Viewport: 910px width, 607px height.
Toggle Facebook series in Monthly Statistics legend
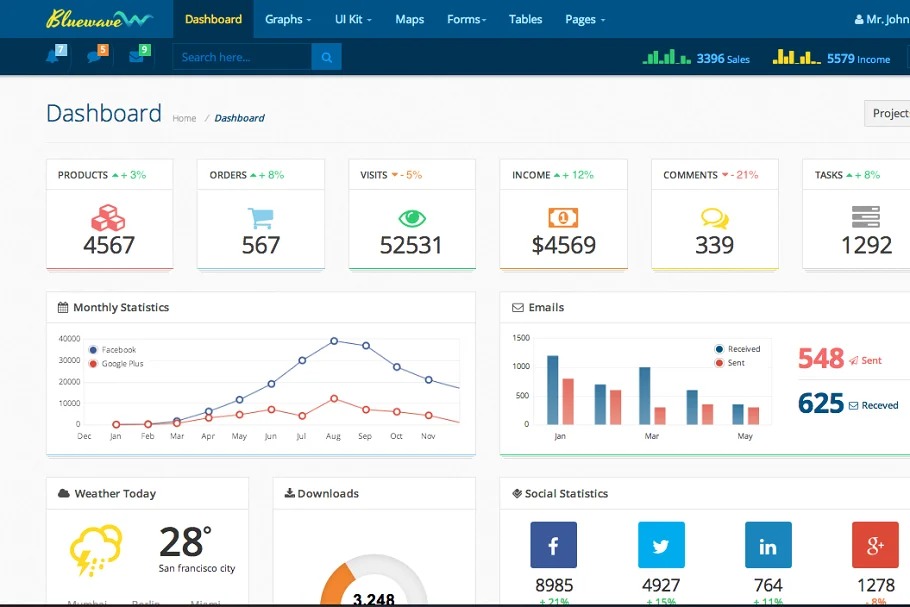pos(112,350)
